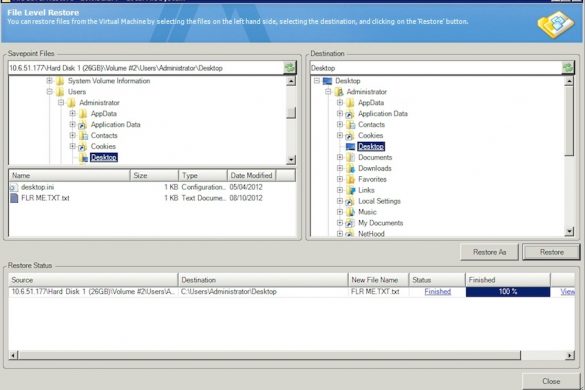Expand System Volume Information in Savepoint tree
The height and width of the screenshot is (390, 585).
(x=49, y=81)
